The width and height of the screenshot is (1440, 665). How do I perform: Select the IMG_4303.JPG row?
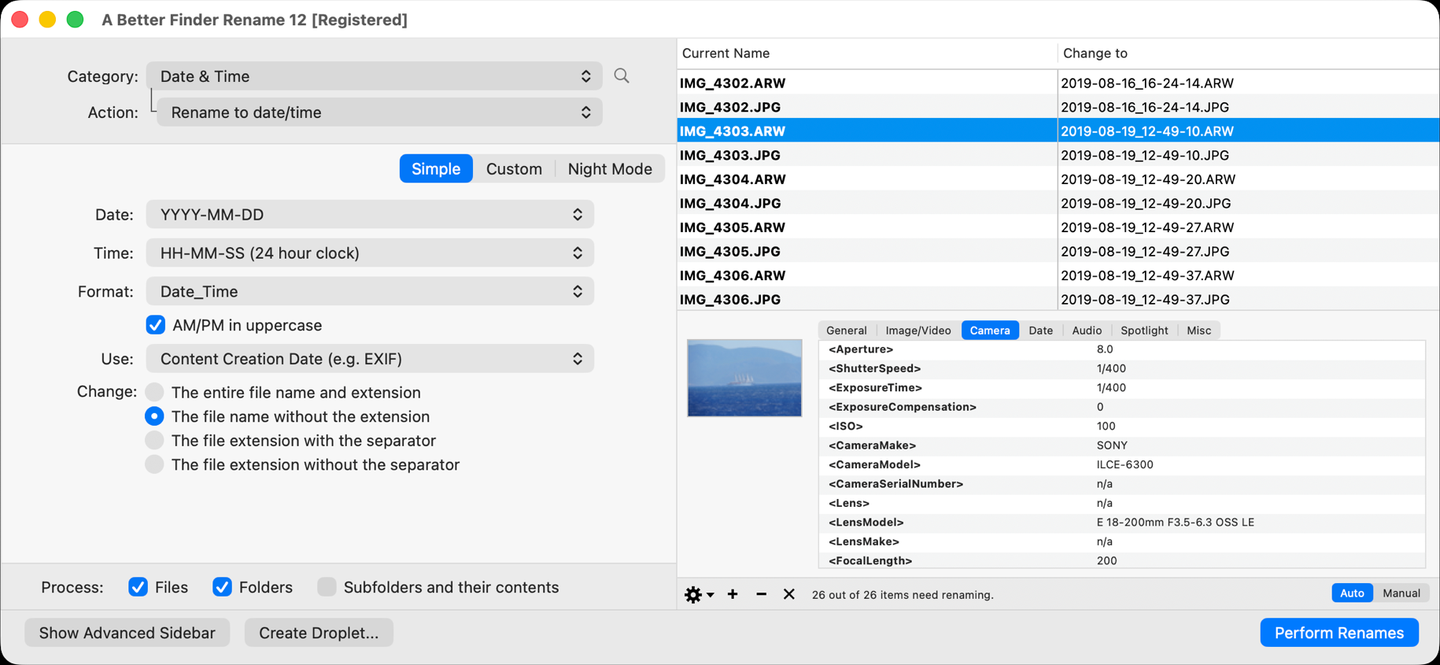1058,155
